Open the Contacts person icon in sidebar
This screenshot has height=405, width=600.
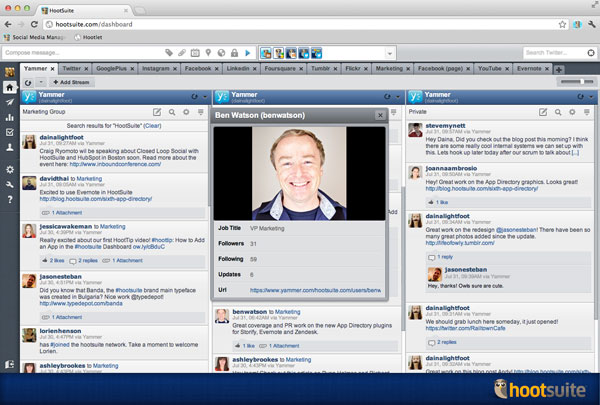[10, 147]
